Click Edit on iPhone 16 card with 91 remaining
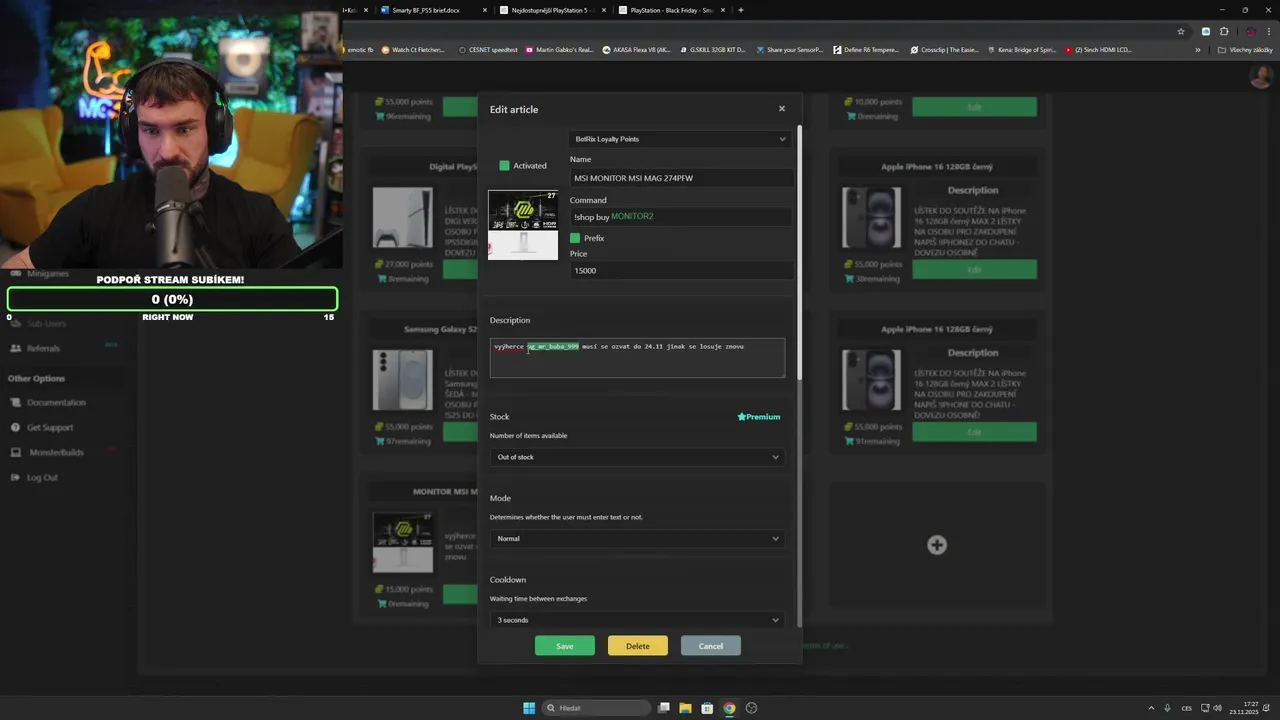 pyautogui.click(x=974, y=432)
